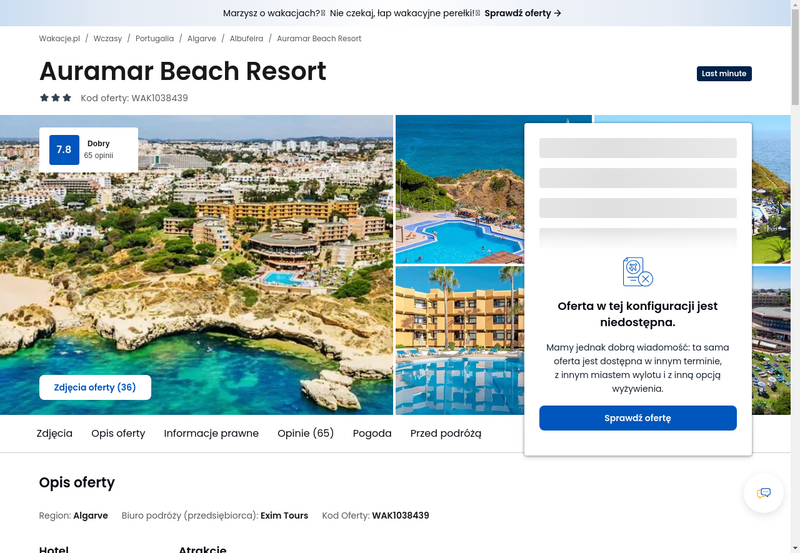
Task: Select the Pogoda tab
Action: click(x=372, y=433)
